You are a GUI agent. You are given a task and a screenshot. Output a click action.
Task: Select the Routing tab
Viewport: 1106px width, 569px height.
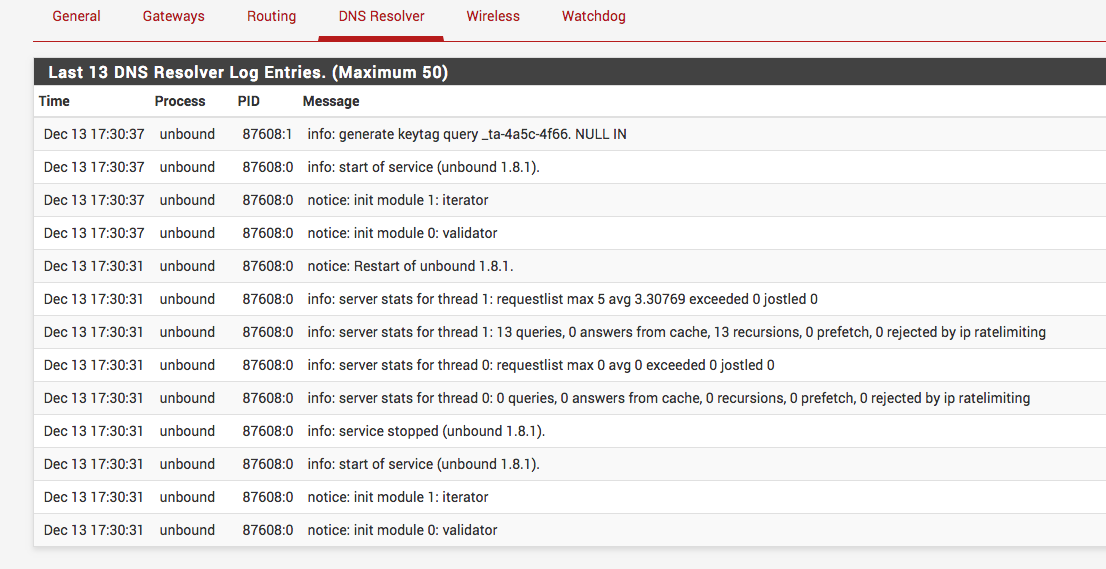coord(271,16)
